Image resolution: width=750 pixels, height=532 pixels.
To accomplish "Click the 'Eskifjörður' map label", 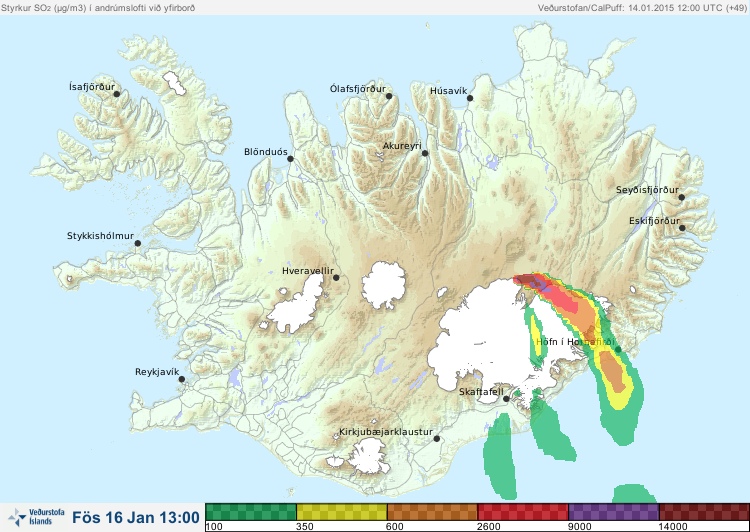I will click(x=654, y=221).
